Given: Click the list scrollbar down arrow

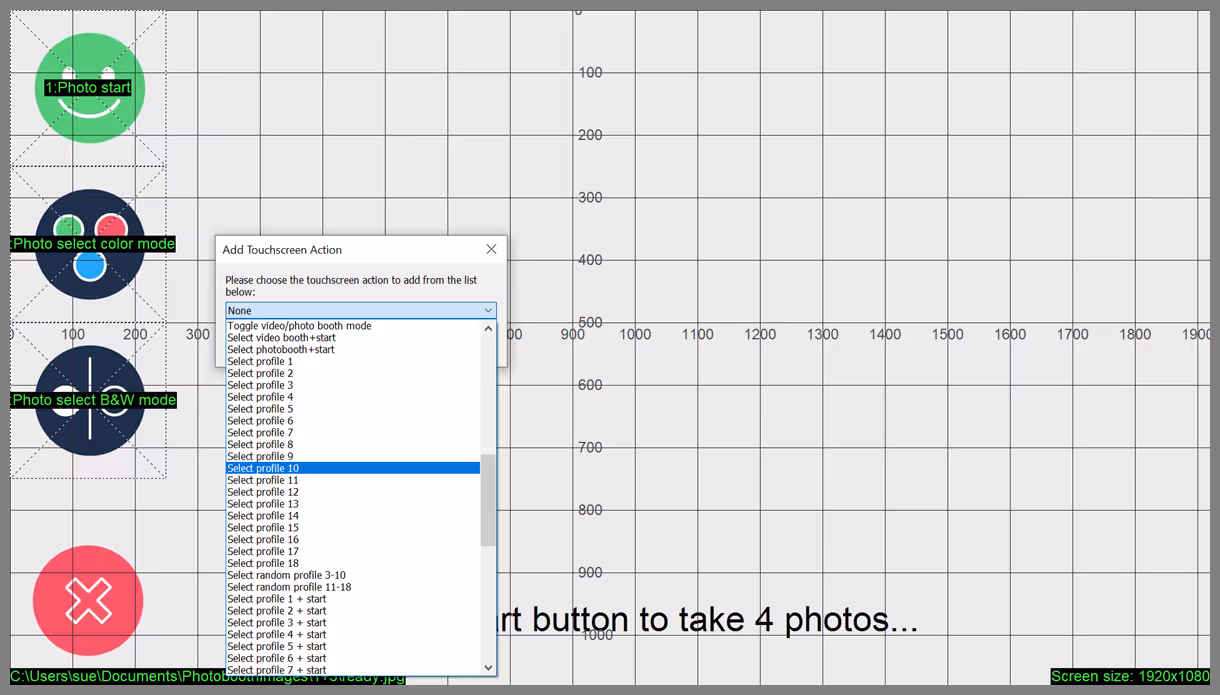Looking at the screenshot, I should (488, 668).
